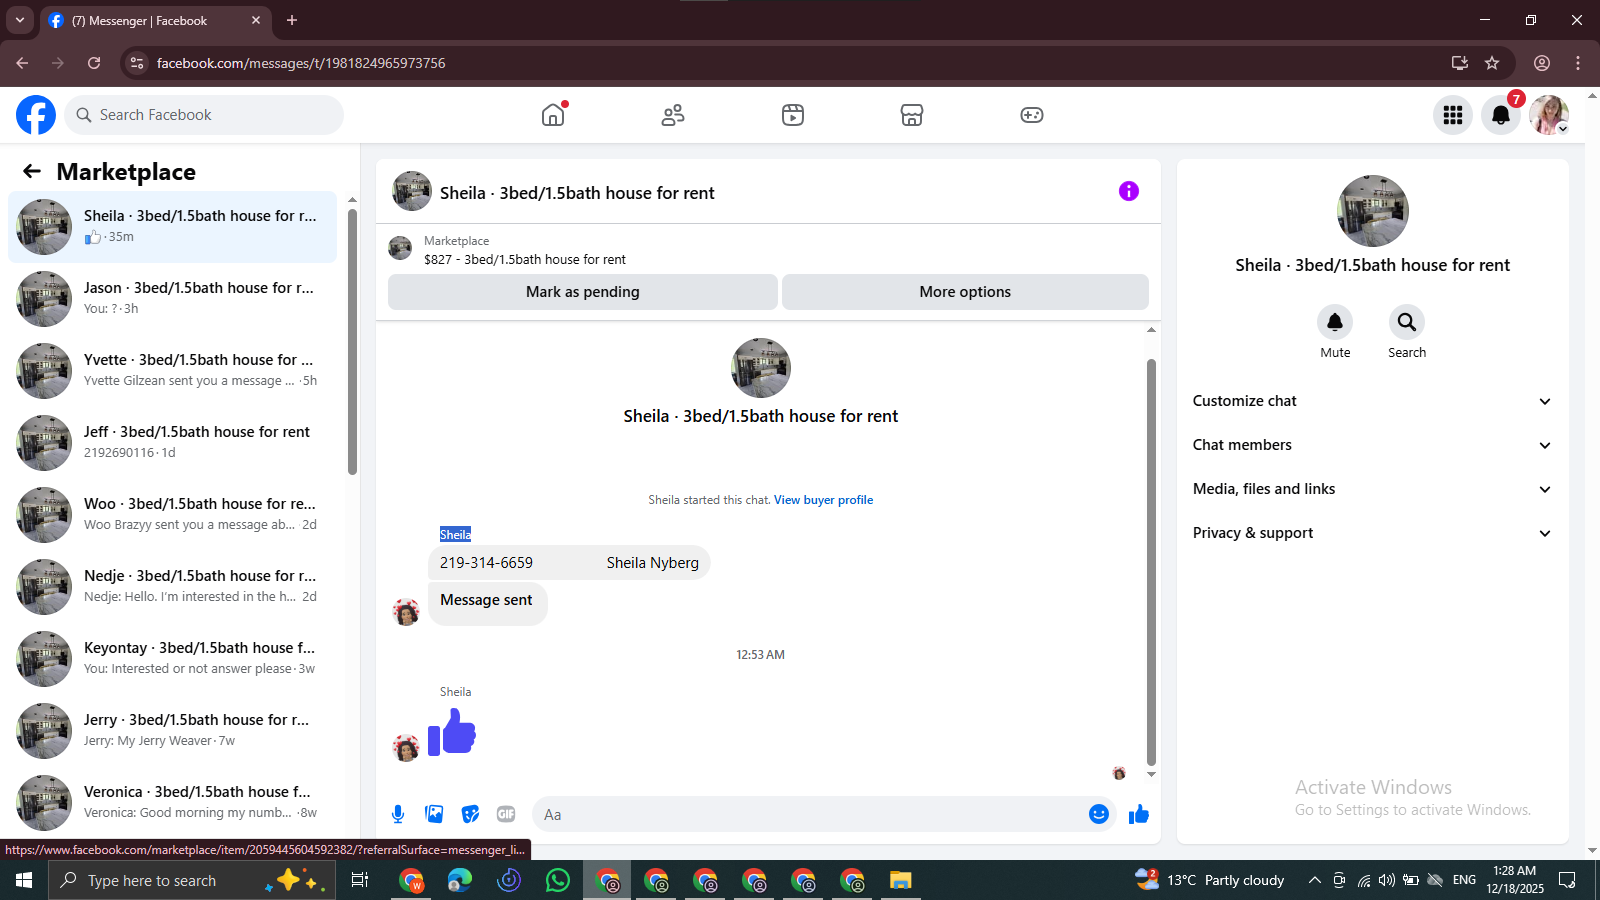
Task: Click chat messages scrollbar thumb
Action: click(x=1151, y=562)
